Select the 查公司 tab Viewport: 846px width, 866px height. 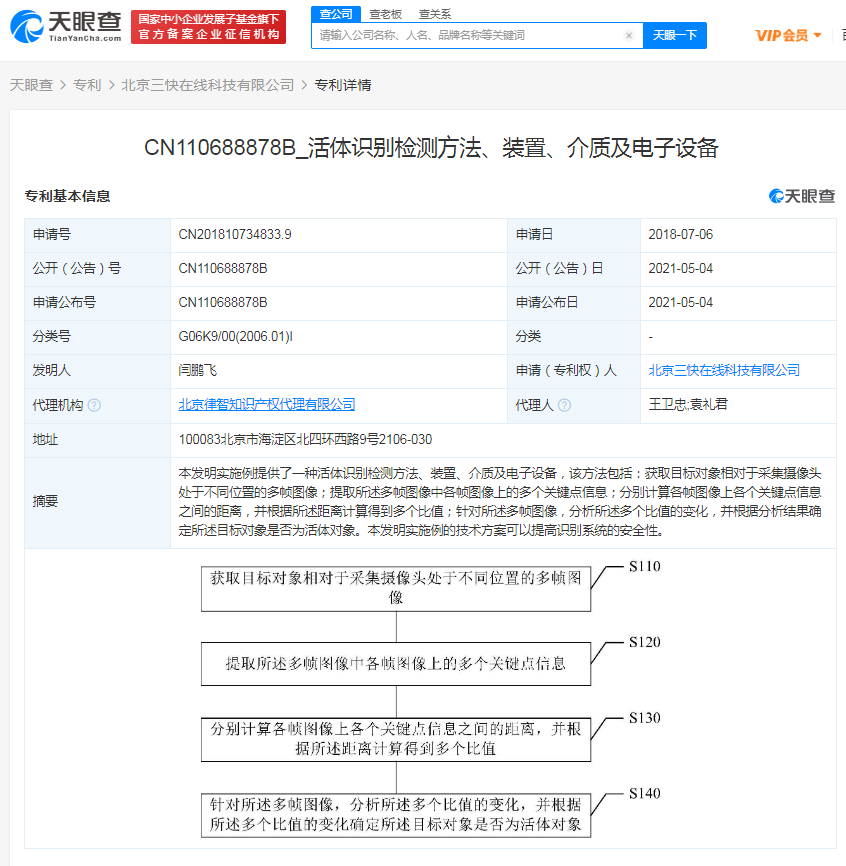(x=333, y=14)
